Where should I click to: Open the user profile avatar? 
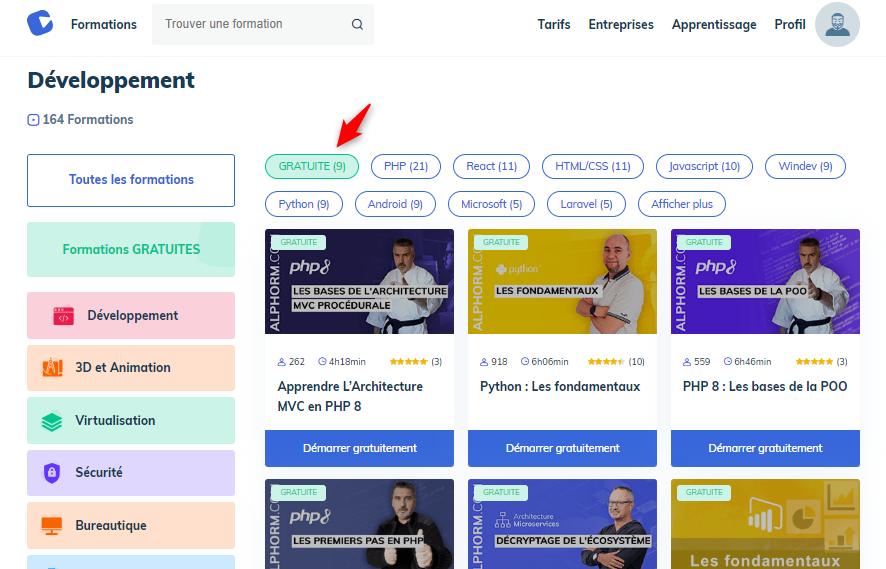[x=837, y=24]
